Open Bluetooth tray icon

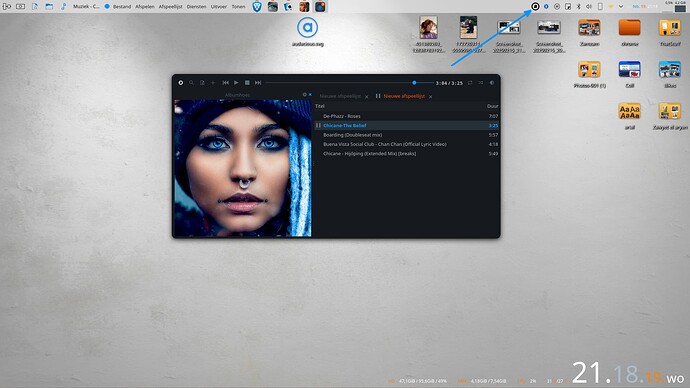coord(579,7)
